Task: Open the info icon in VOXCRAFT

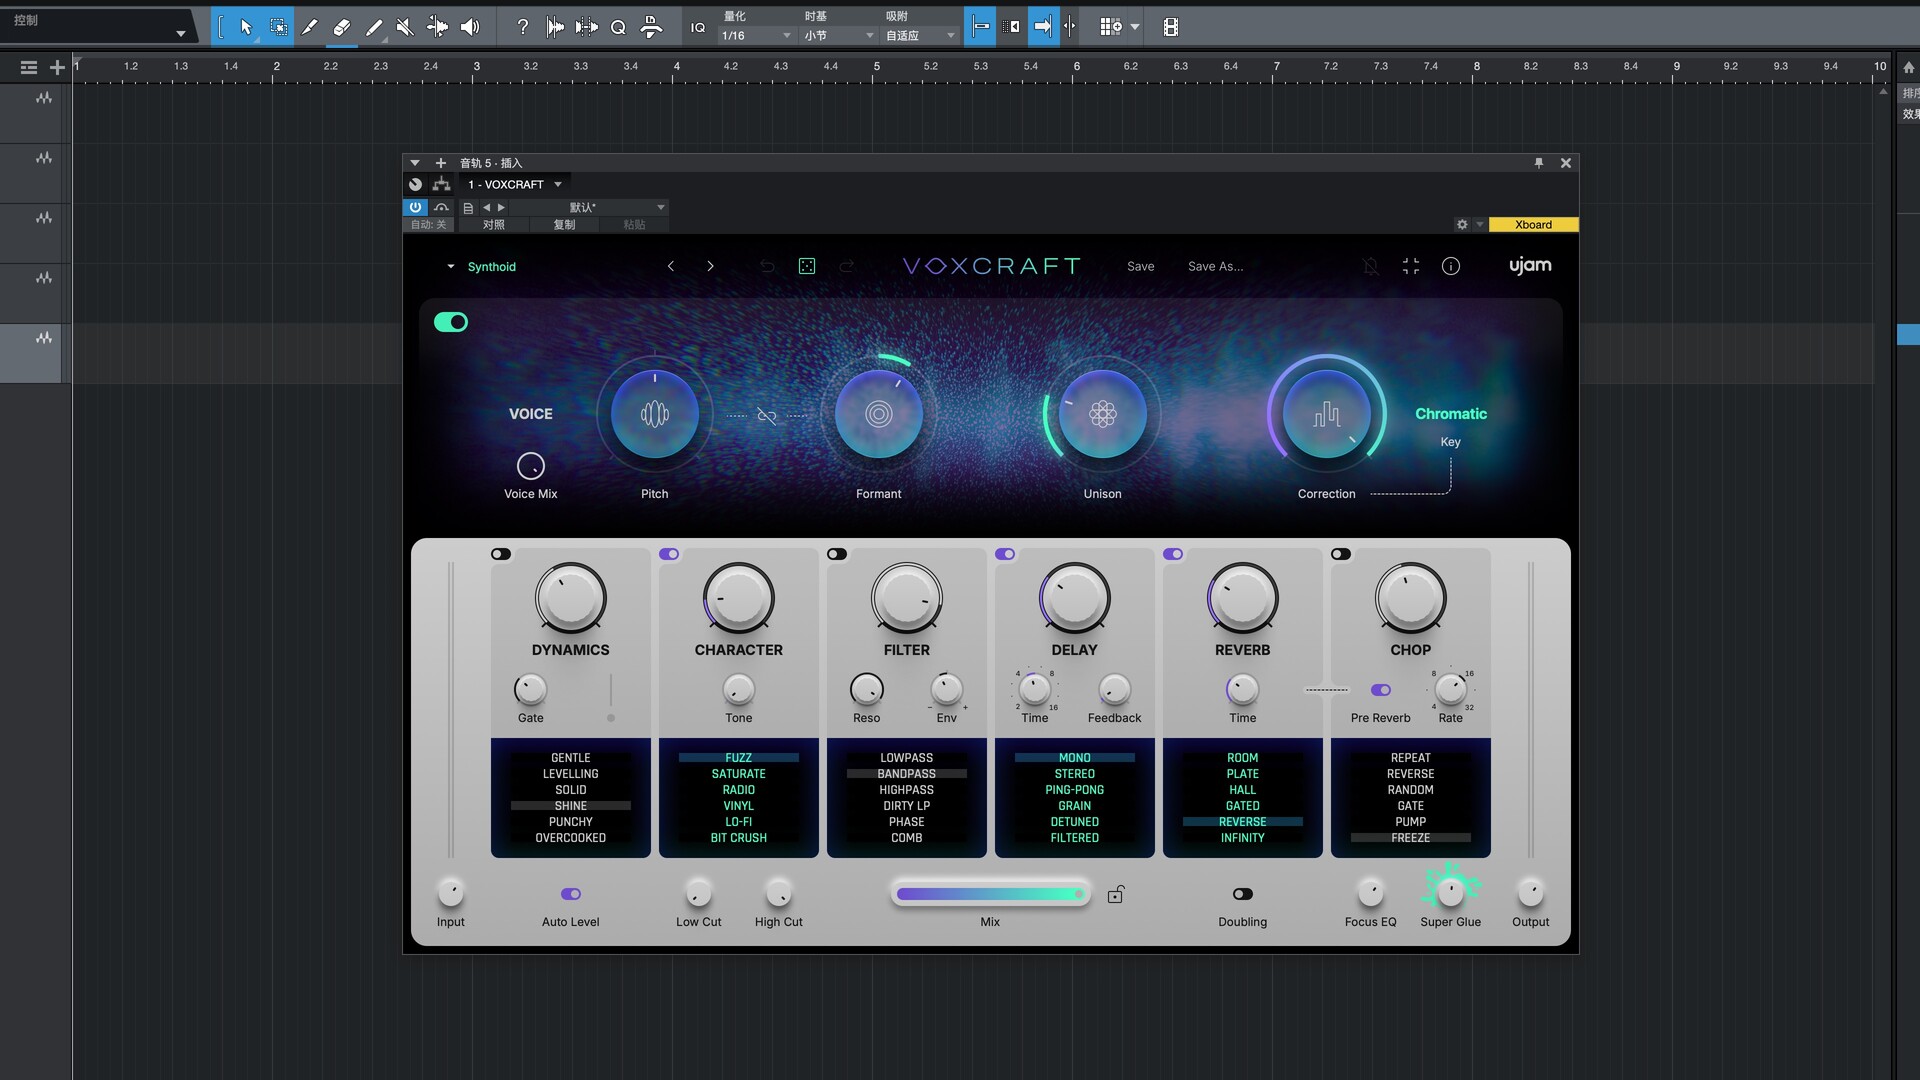Action: point(1451,266)
